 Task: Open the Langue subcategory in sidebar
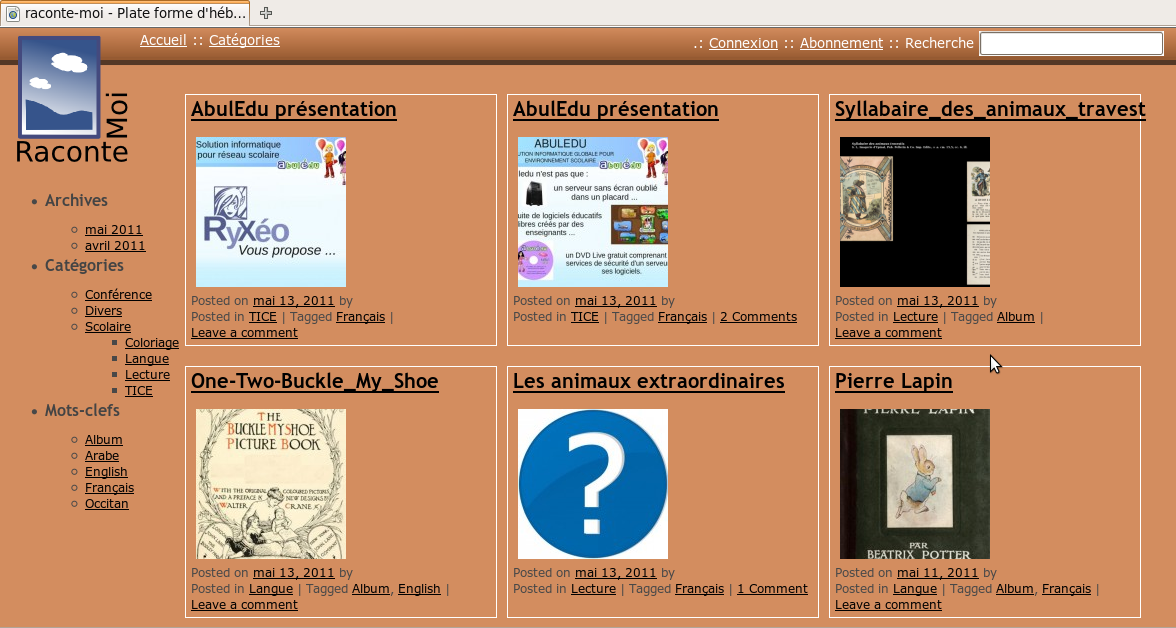pyautogui.click(x=146, y=359)
